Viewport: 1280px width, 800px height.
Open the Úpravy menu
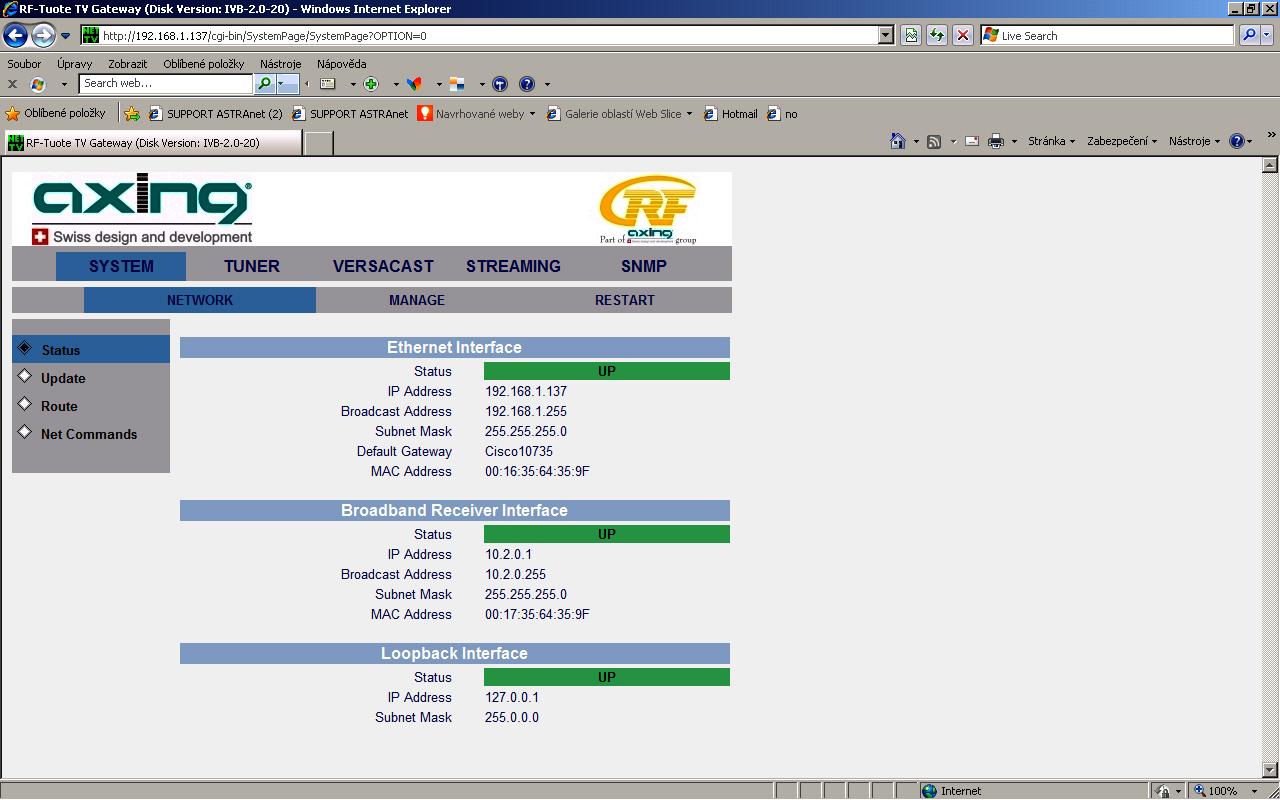75,64
